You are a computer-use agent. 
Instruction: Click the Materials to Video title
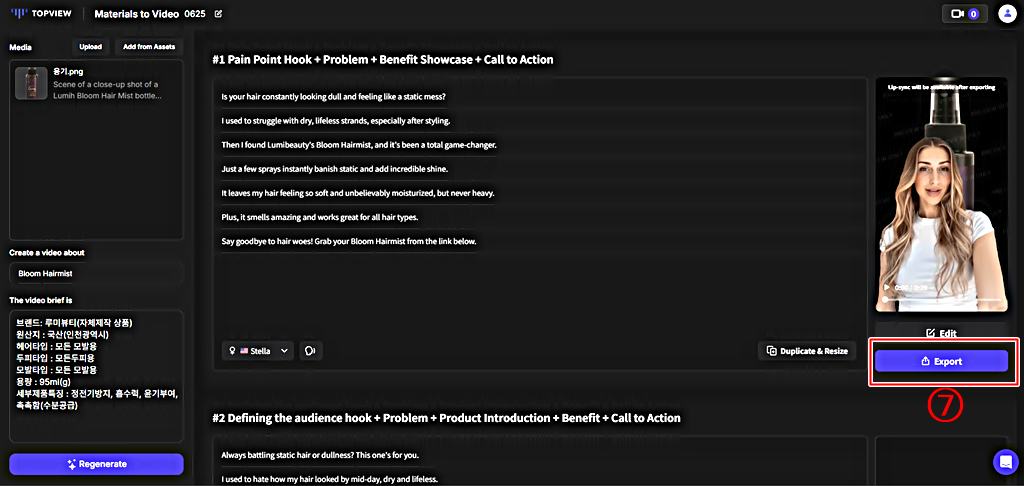coord(136,14)
